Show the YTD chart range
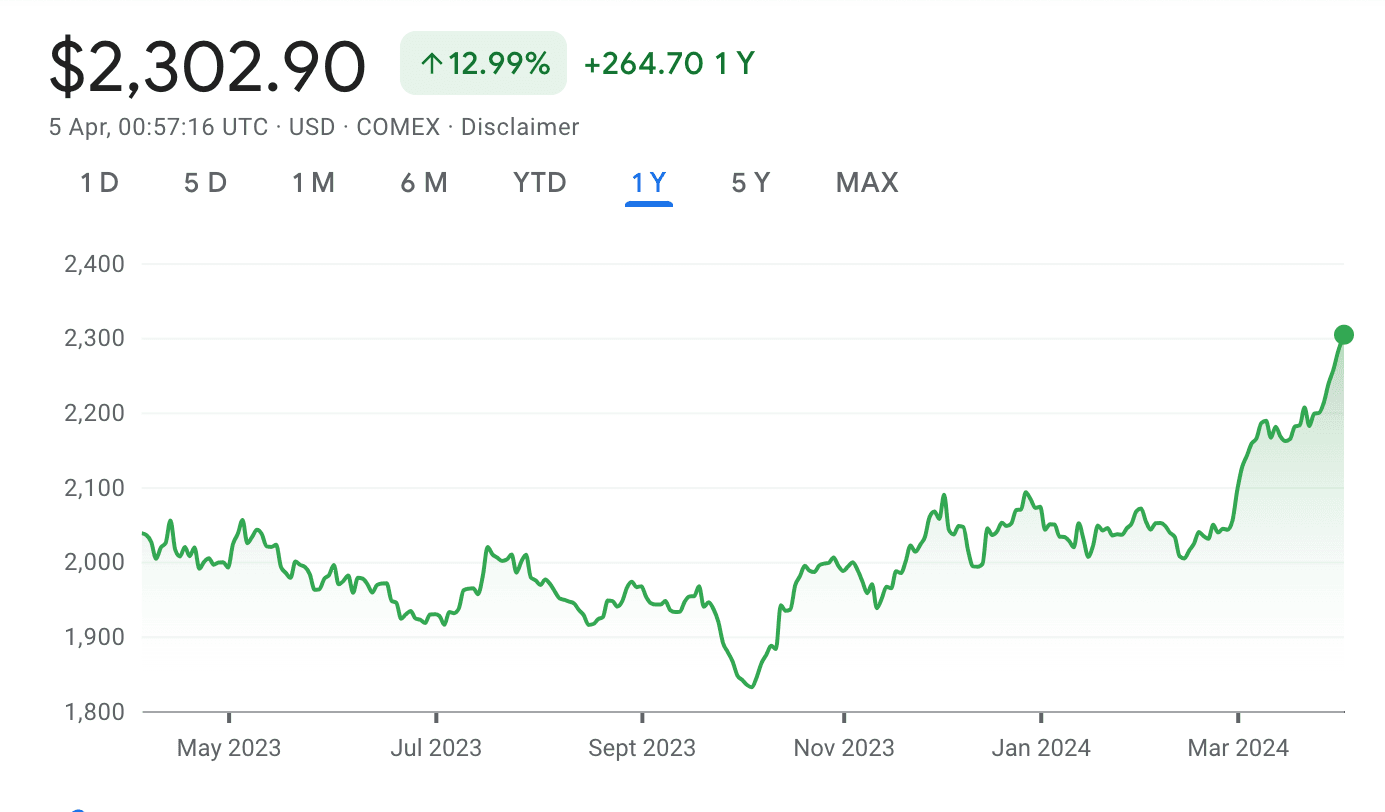The image size is (1385, 812). [x=540, y=183]
